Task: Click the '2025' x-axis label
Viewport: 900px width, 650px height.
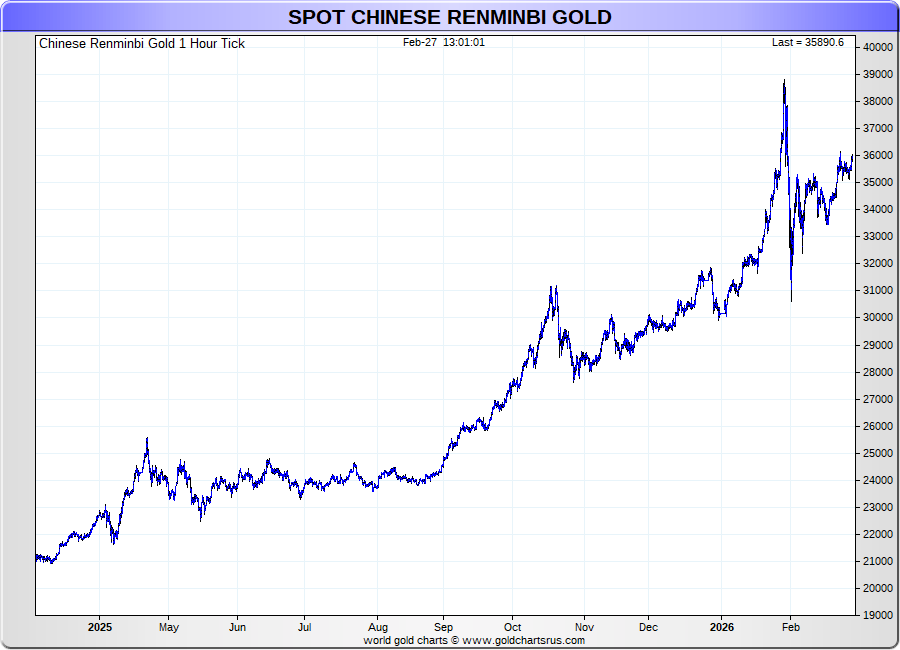Action: click(x=100, y=627)
